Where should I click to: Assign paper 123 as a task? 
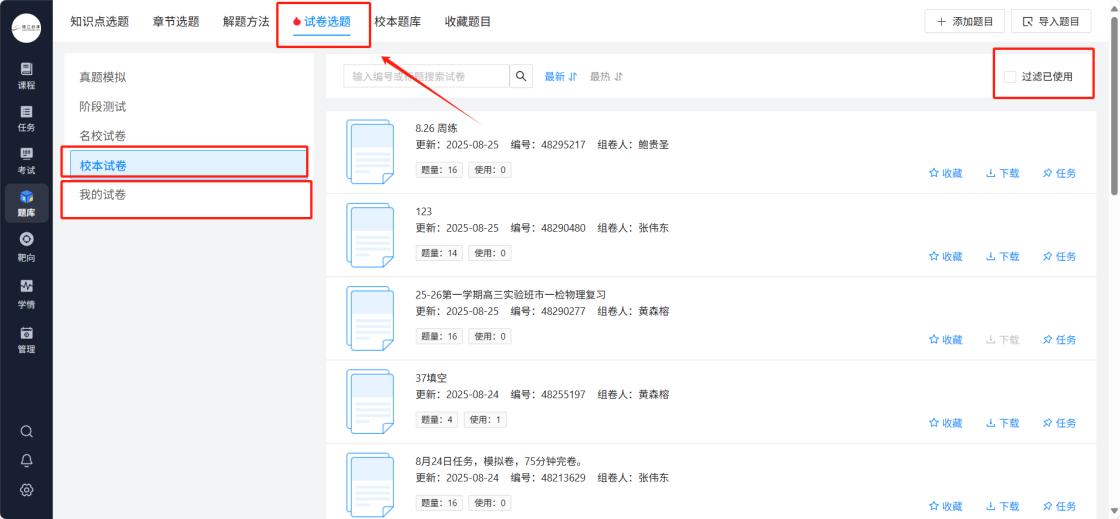pos(1059,256)
